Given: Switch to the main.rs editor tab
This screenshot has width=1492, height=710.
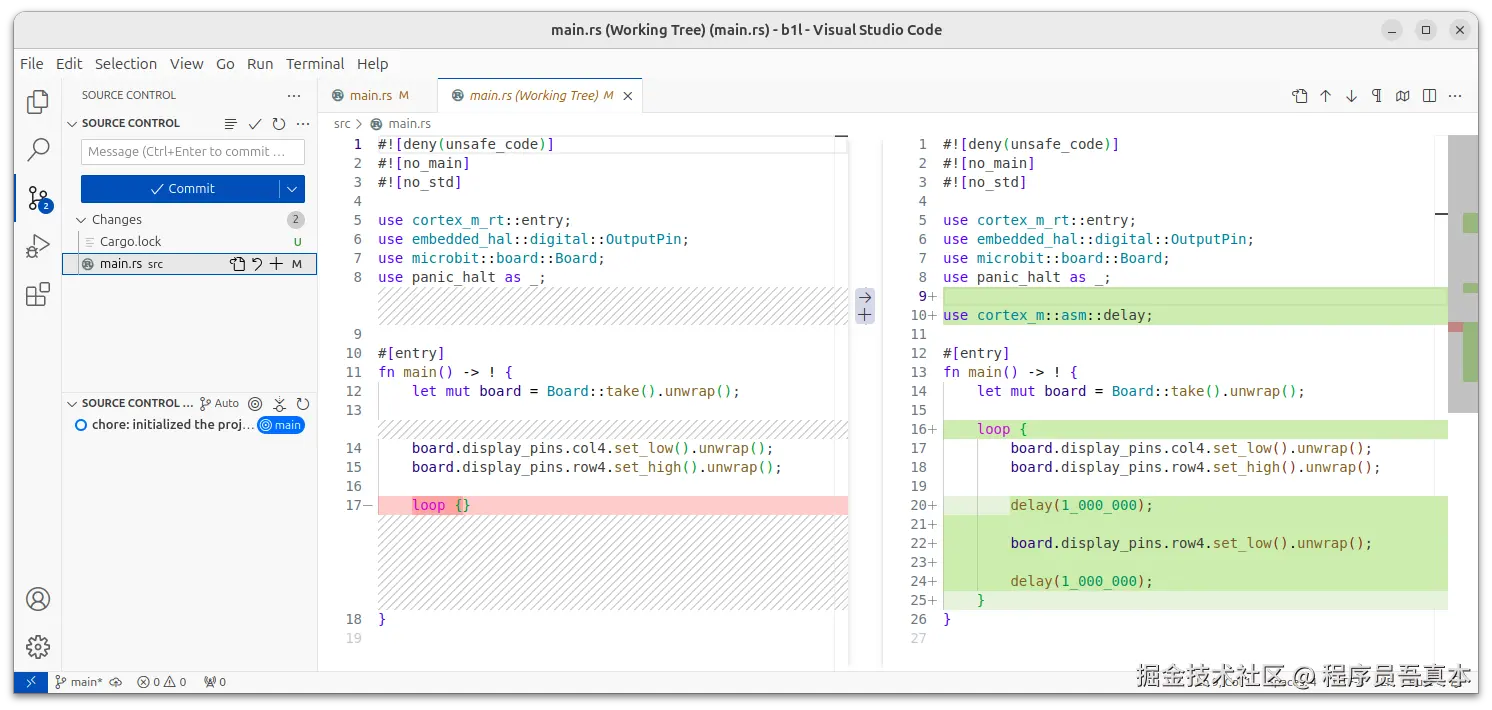Looking at the screenshot, I should click(x=378, y=96).
